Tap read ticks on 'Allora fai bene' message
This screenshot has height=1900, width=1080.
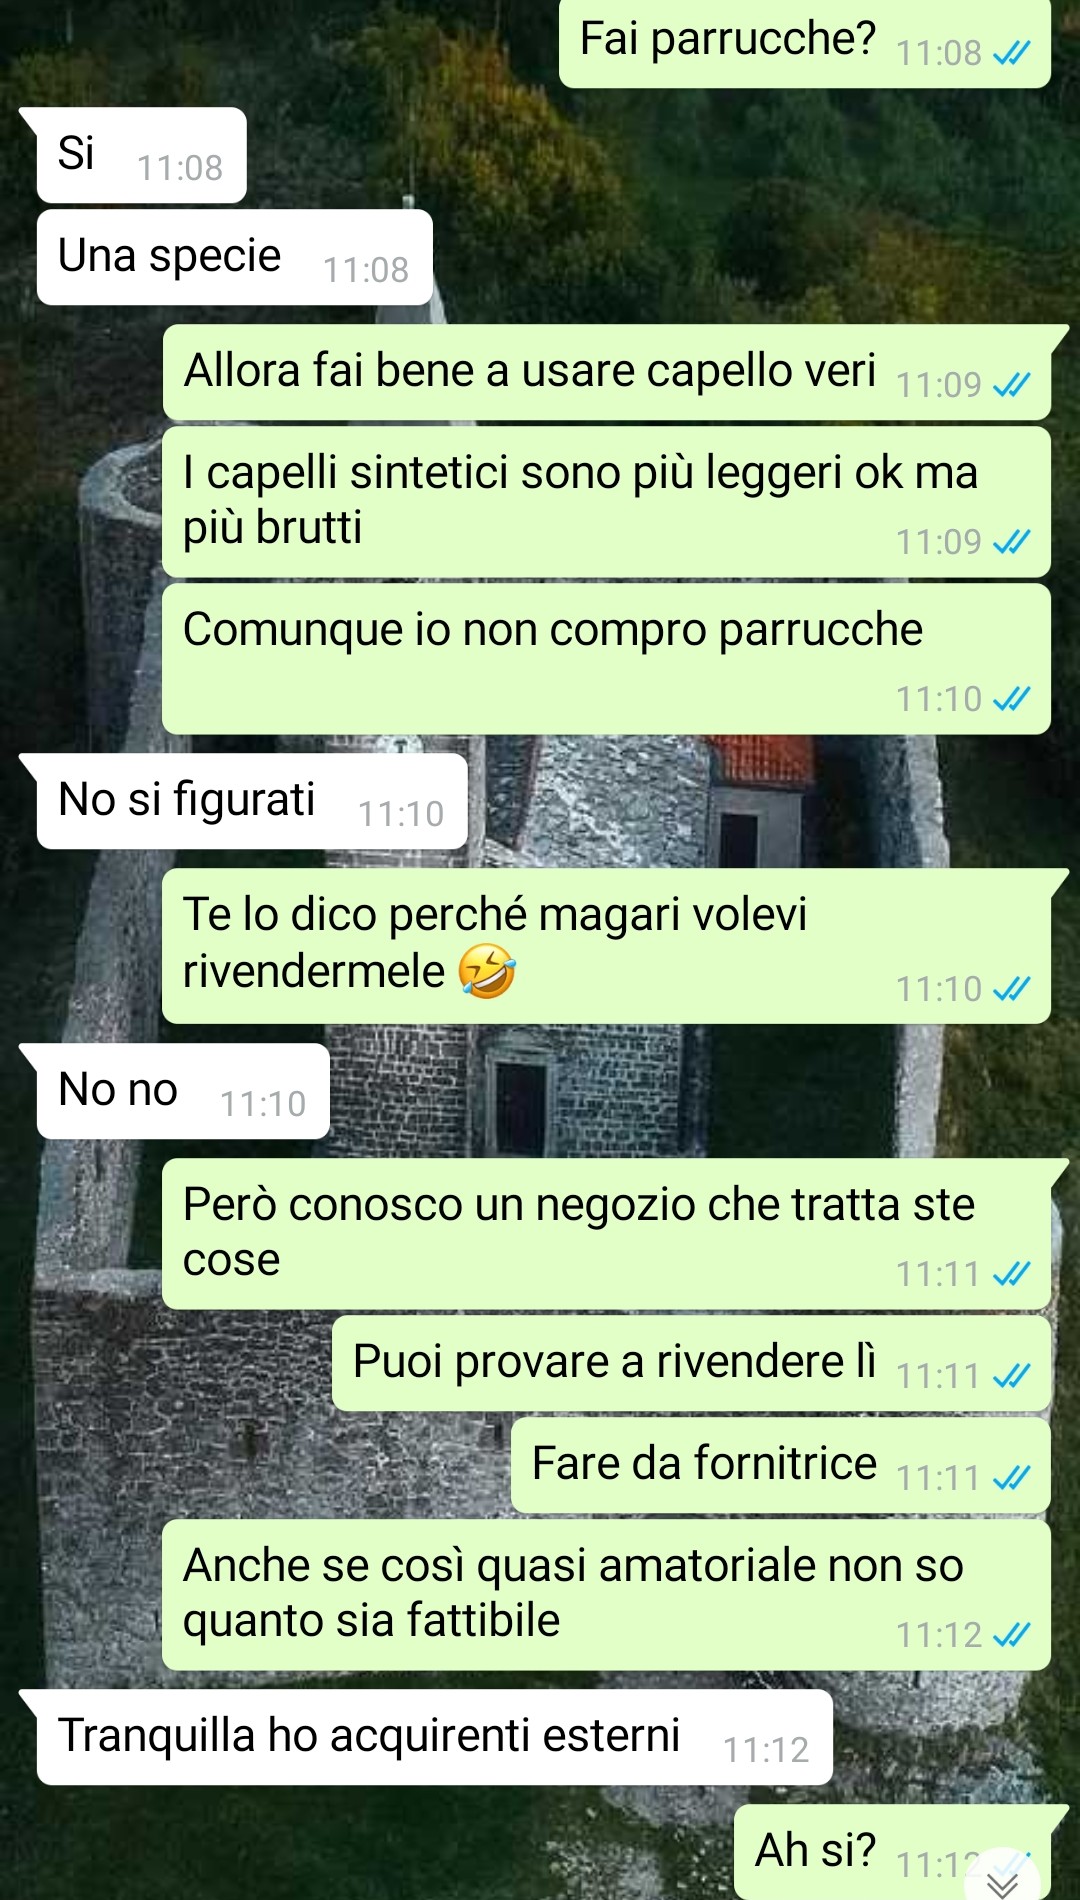pos(1011,384)
